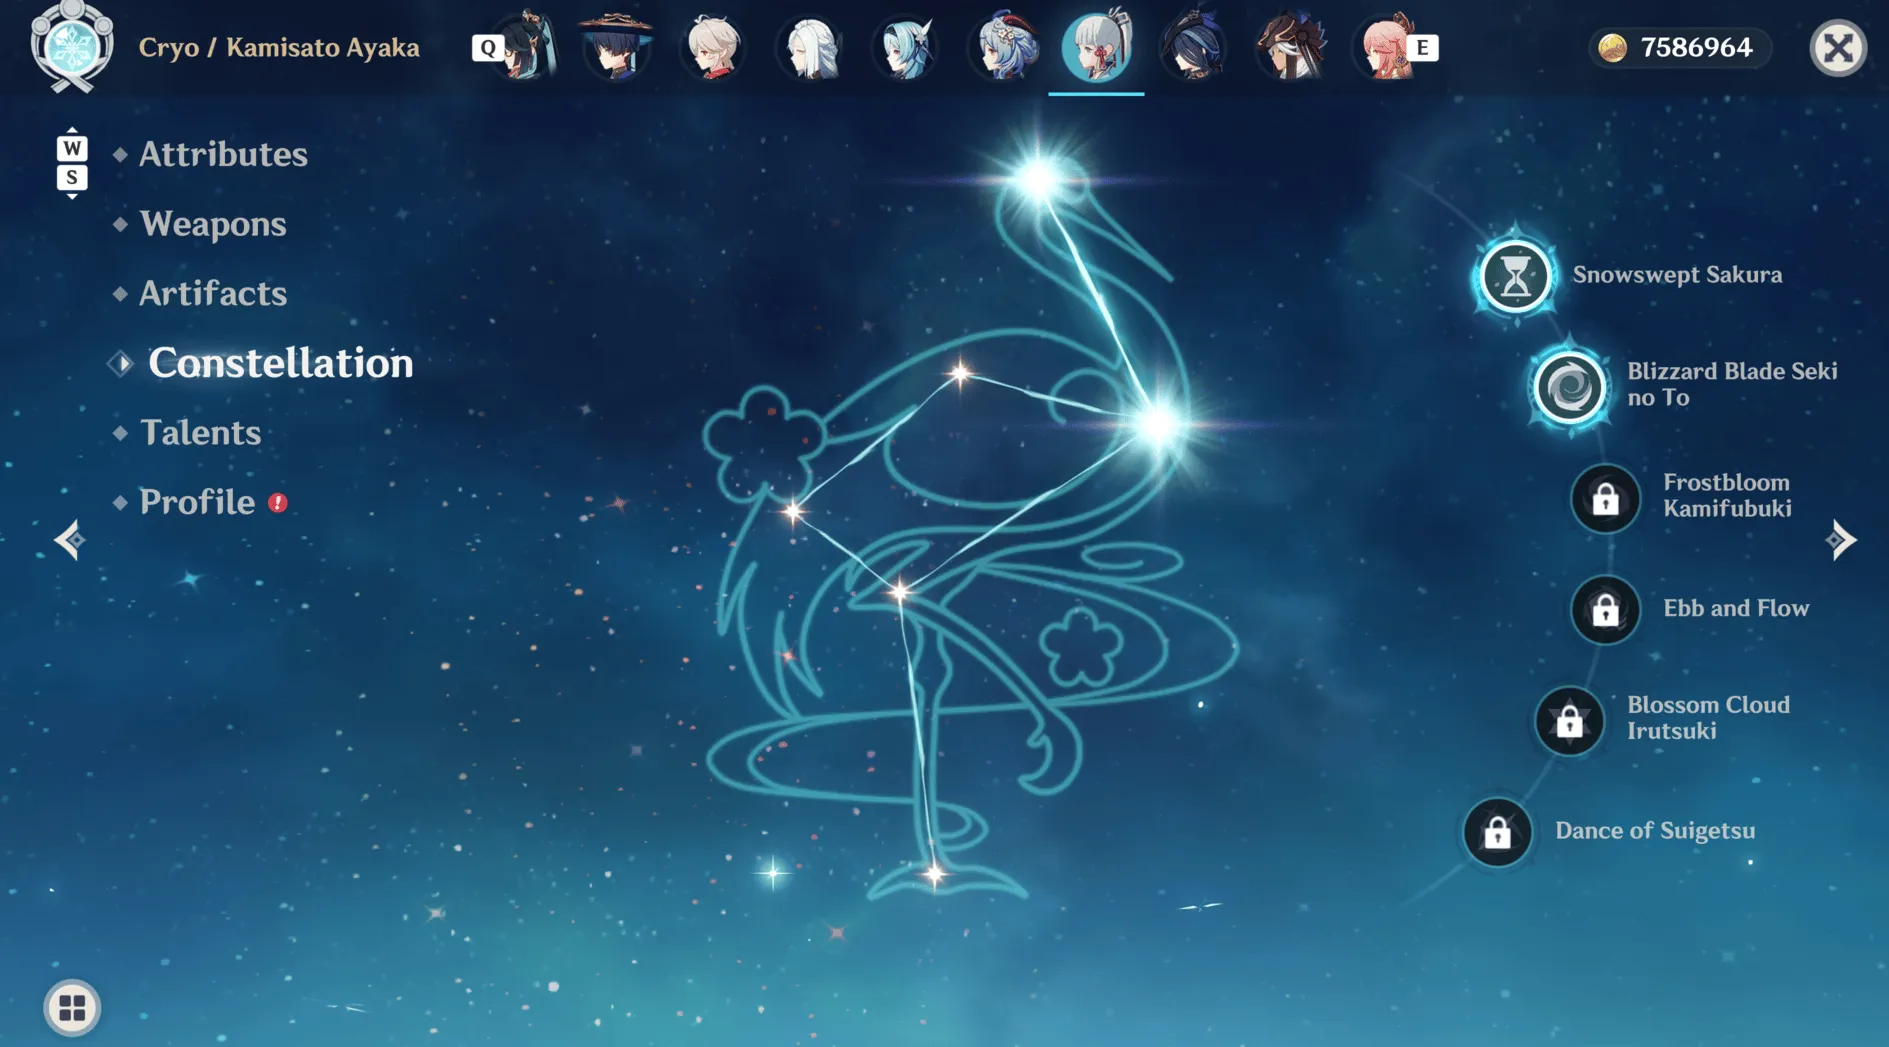Open the Profile menu with alert

coord(197,502)
